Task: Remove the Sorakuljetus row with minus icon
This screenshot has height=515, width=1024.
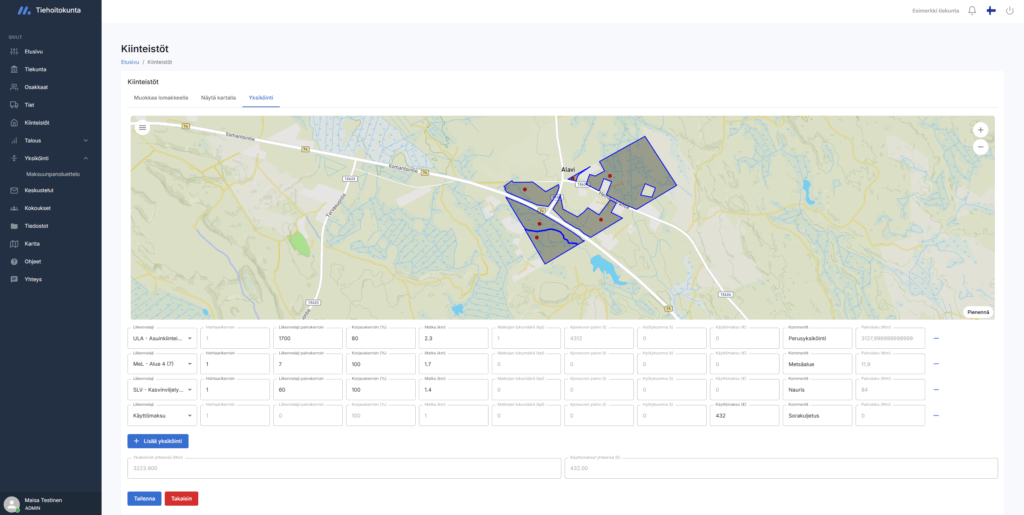Action: click(x=937, y=415)
